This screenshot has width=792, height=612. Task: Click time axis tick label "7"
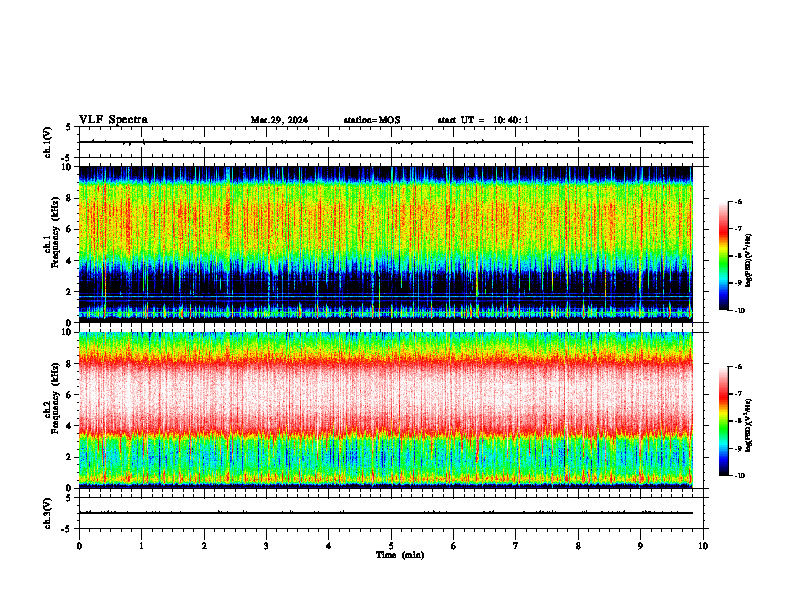(x=516, y=546)
